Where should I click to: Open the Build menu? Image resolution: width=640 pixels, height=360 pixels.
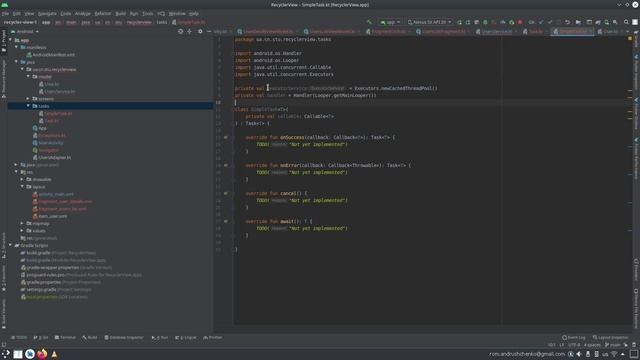[120, 13]
